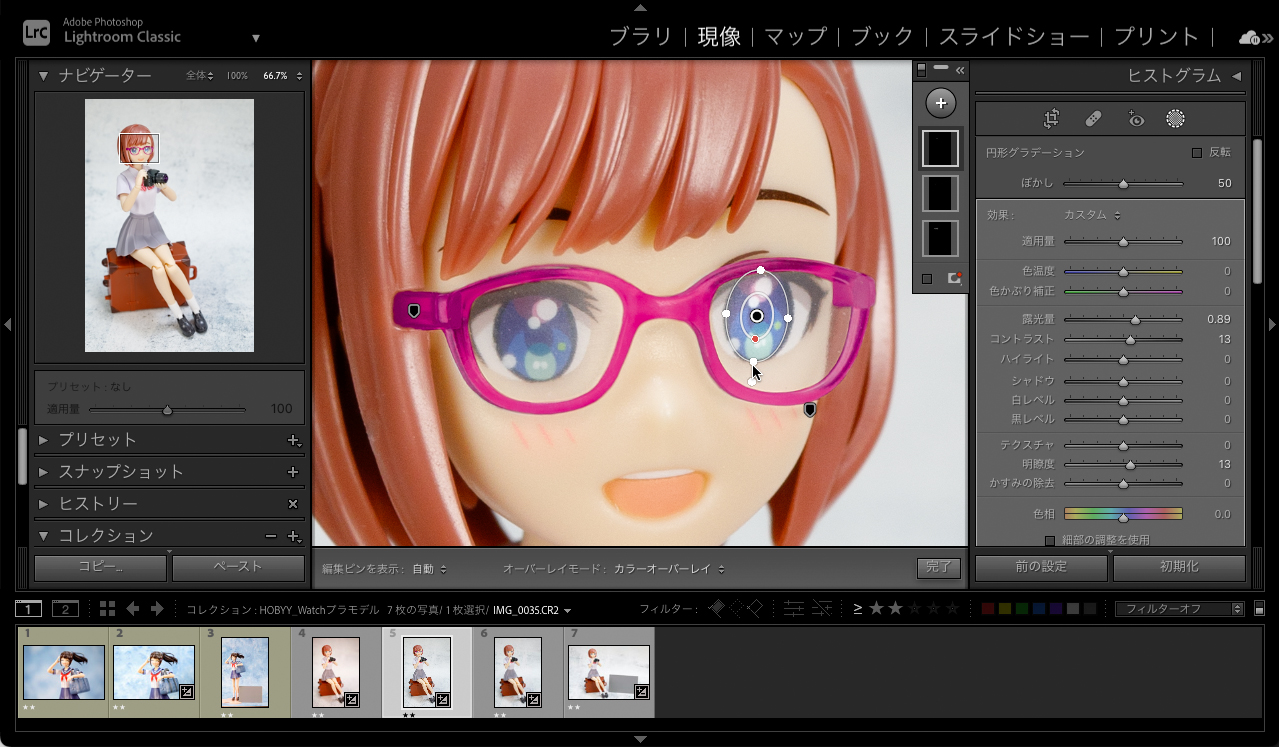Add a new preset with plus icon
The image size is (1279, 747).
click(x=293, y=440)
